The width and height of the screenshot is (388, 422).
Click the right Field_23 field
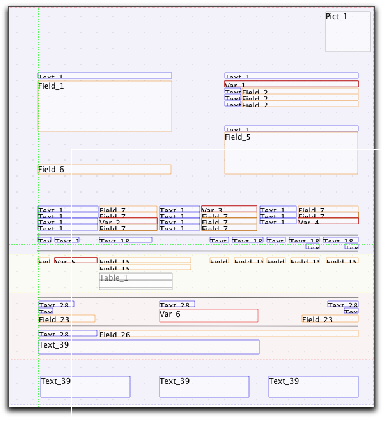[330, 319]
